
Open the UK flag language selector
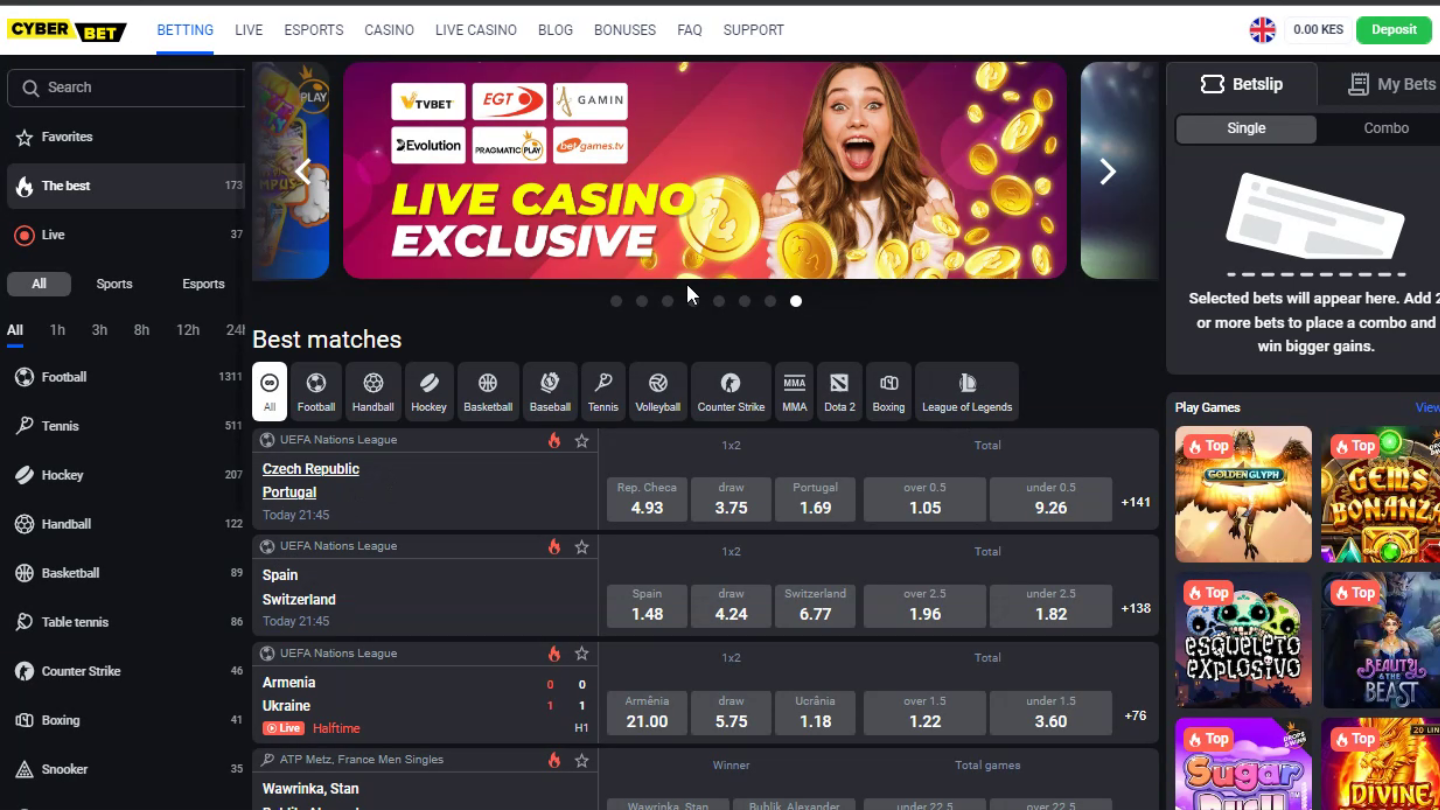click(x=1263, y=30)
